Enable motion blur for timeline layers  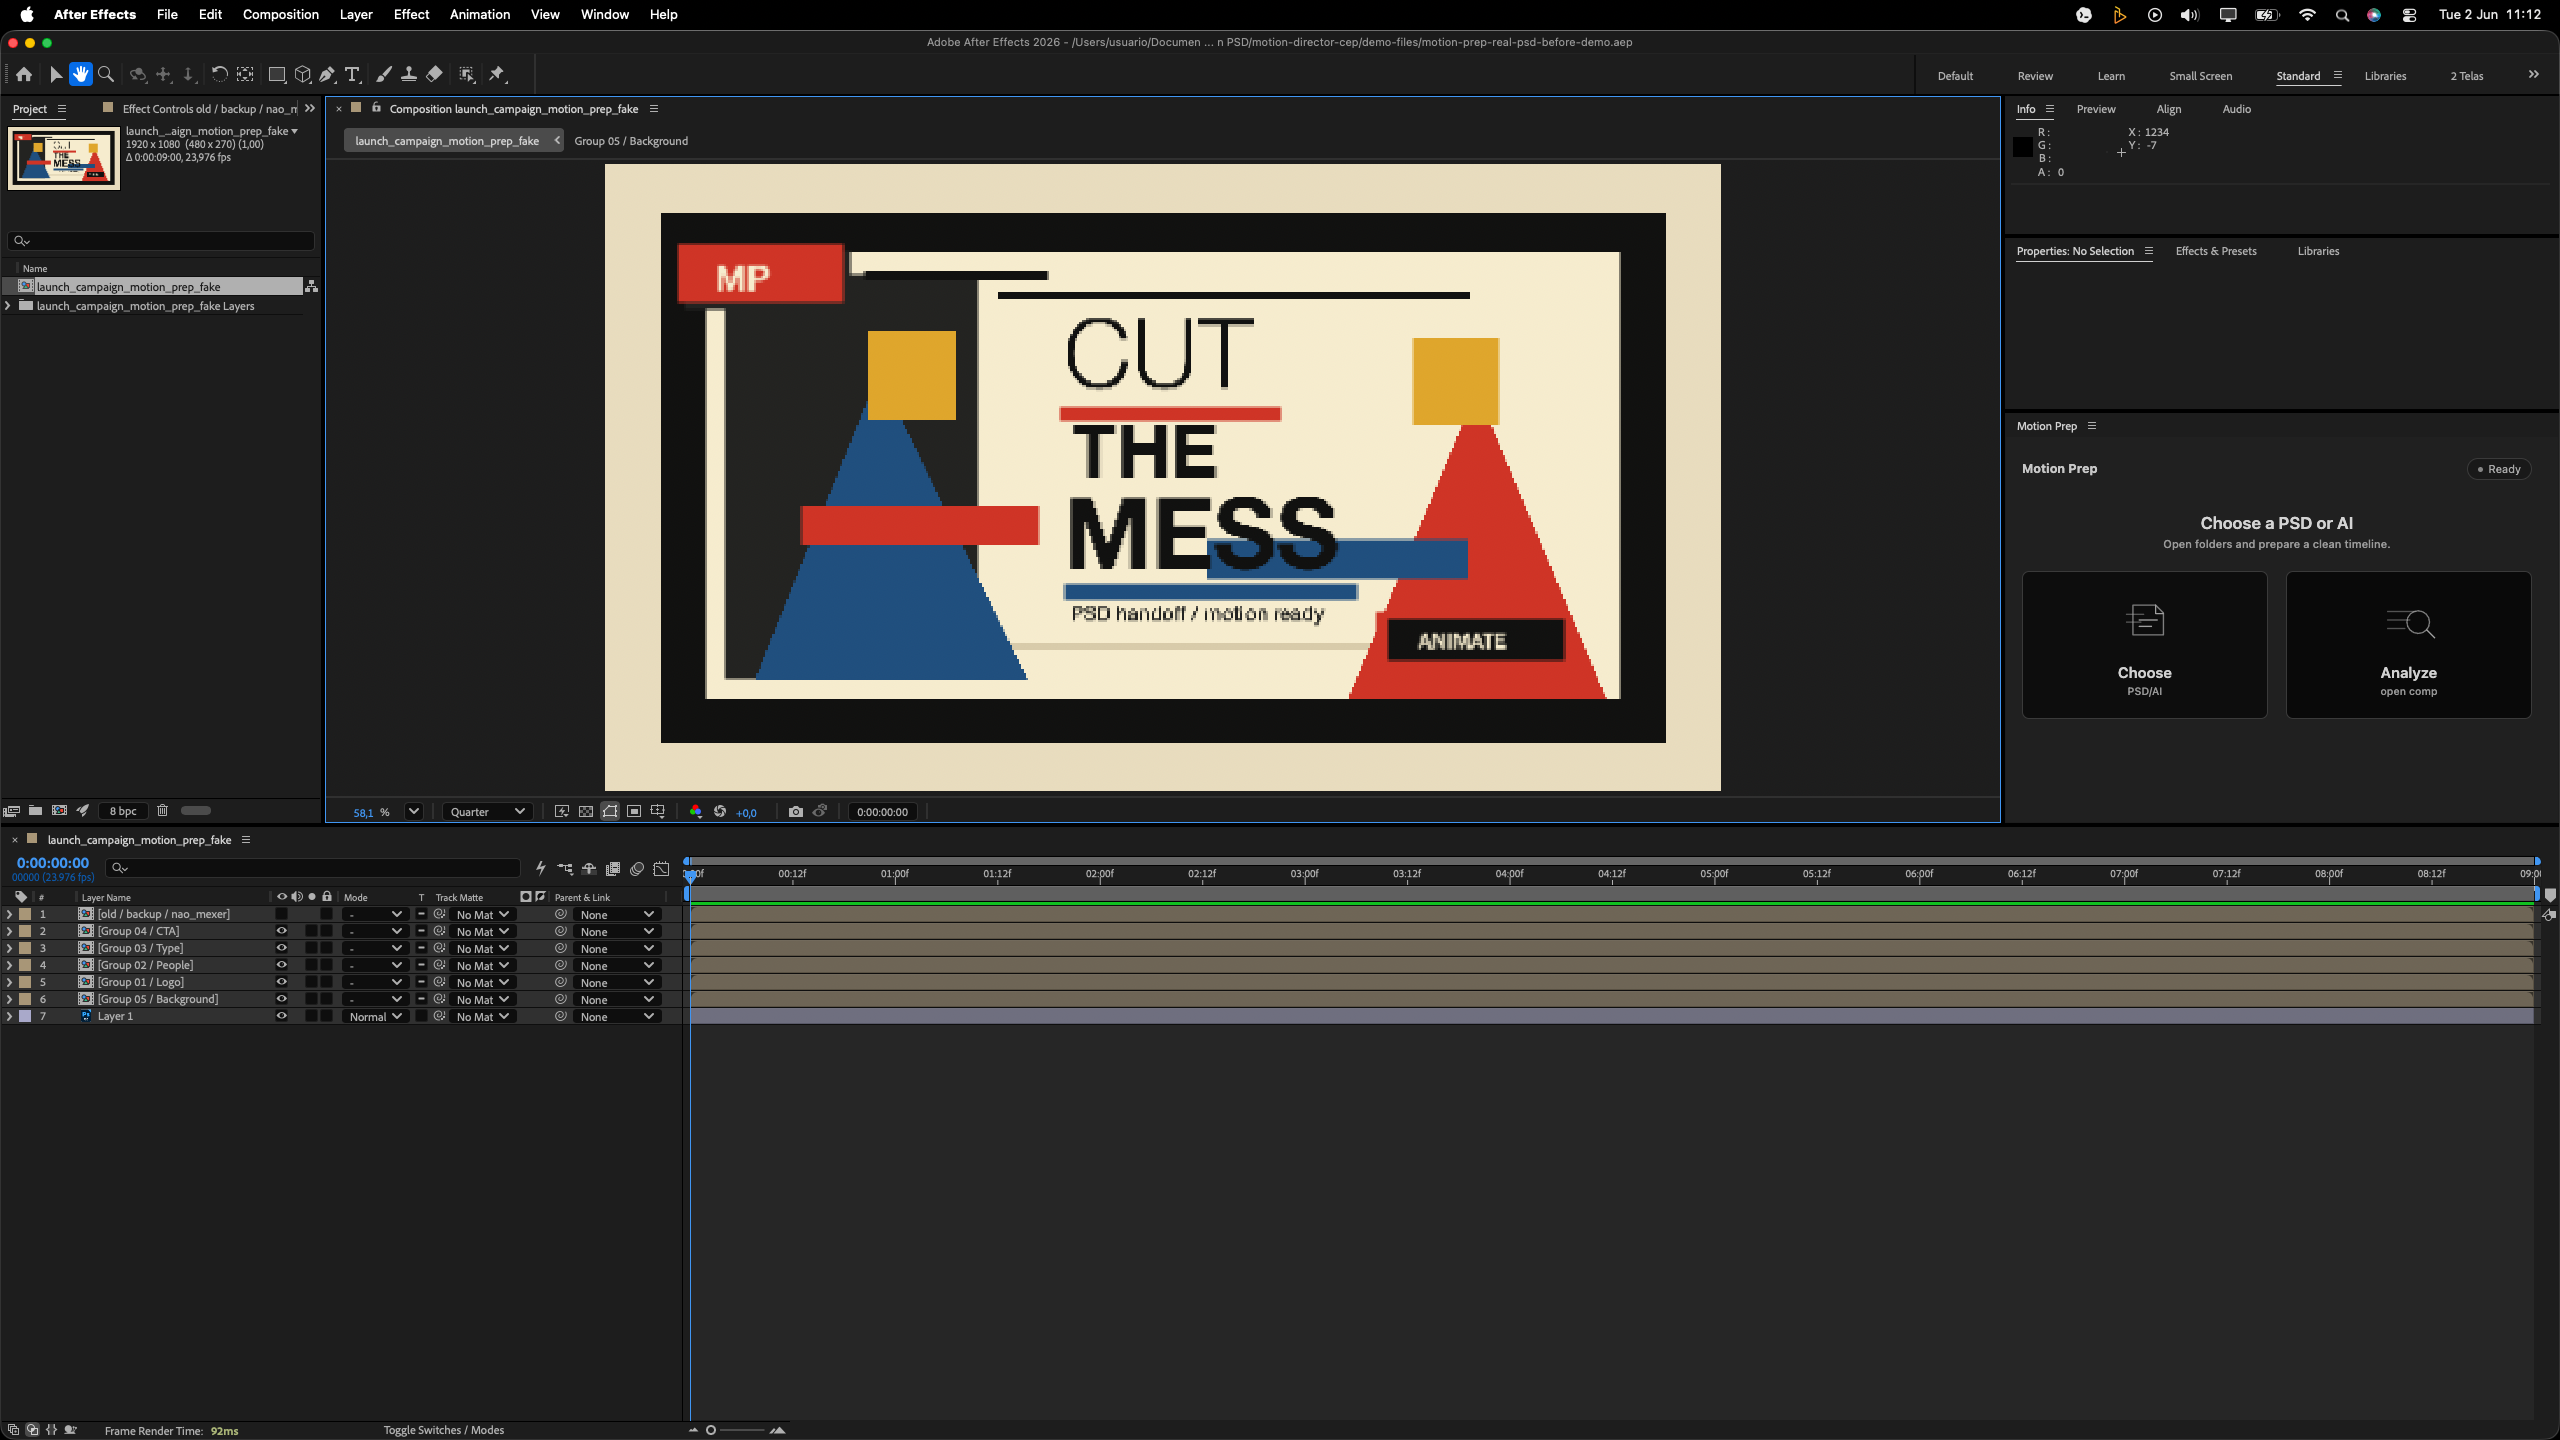637,868
